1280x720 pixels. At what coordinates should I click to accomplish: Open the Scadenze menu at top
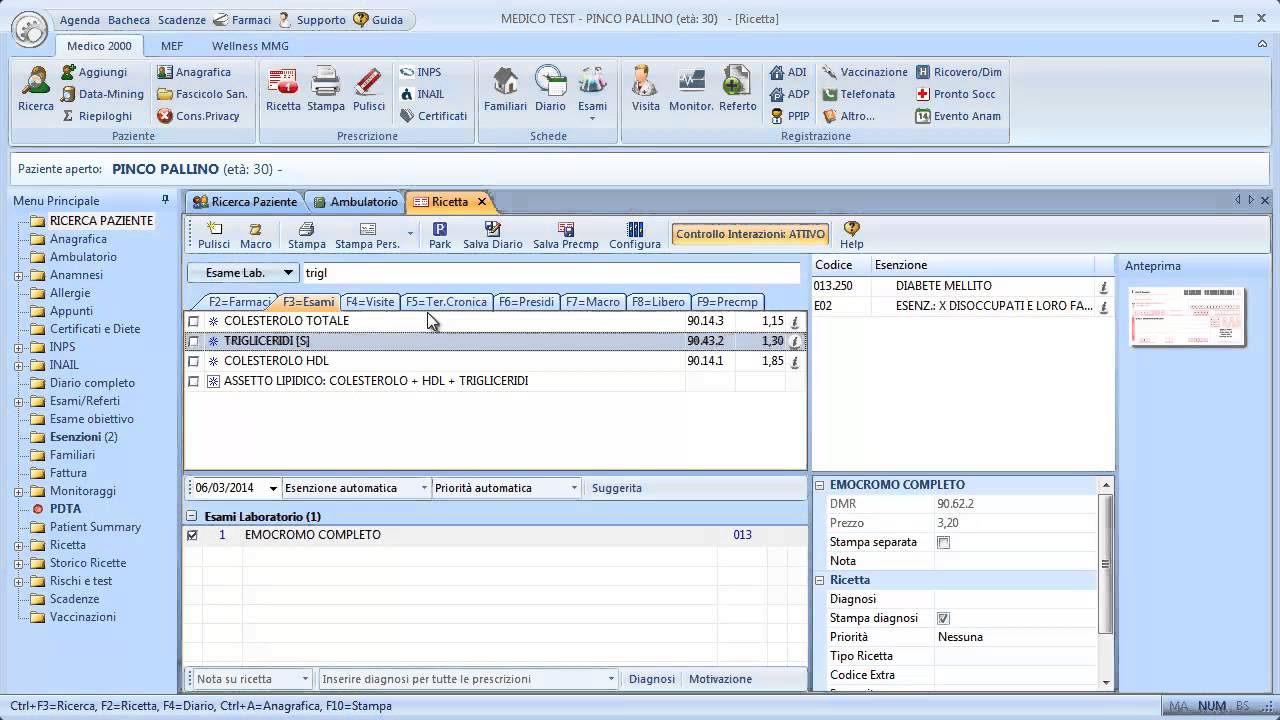pos(181,20)
